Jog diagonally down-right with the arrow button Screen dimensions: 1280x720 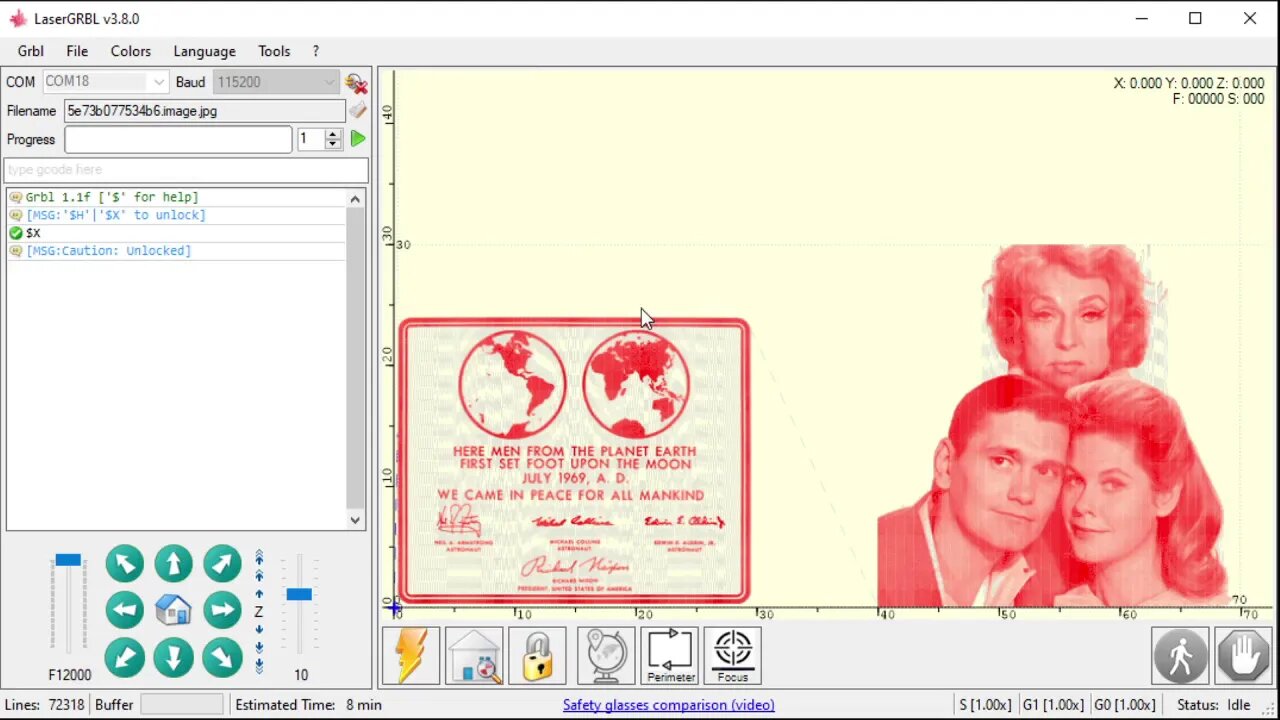coord(222,657)
